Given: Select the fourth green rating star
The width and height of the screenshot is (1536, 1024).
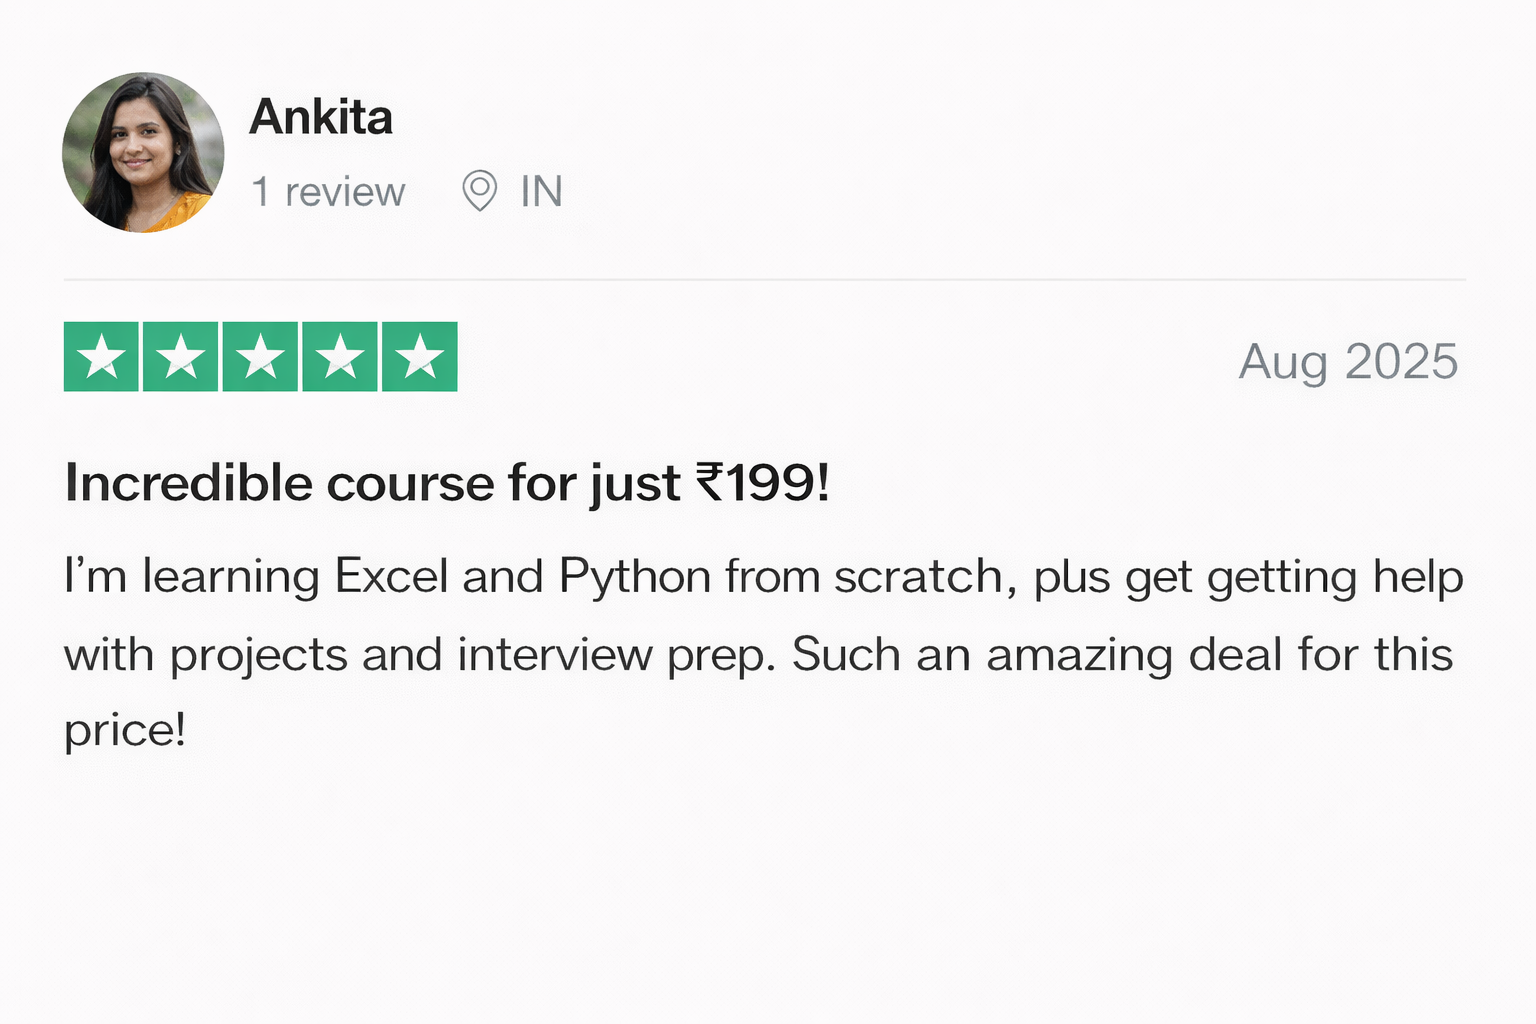Looking at the screenshot, I should (340, 357).
